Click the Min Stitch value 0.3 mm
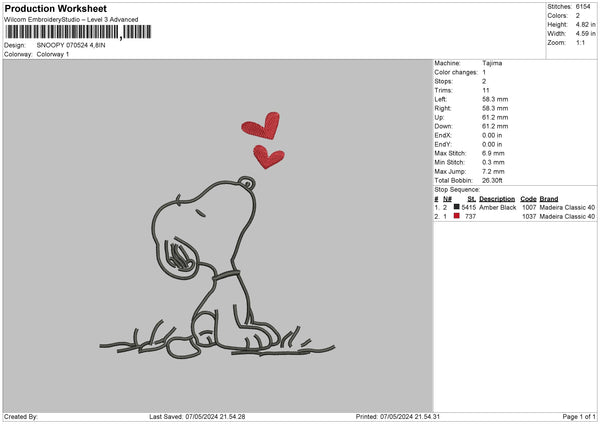600x424 pixels. (x=493, y=162)
